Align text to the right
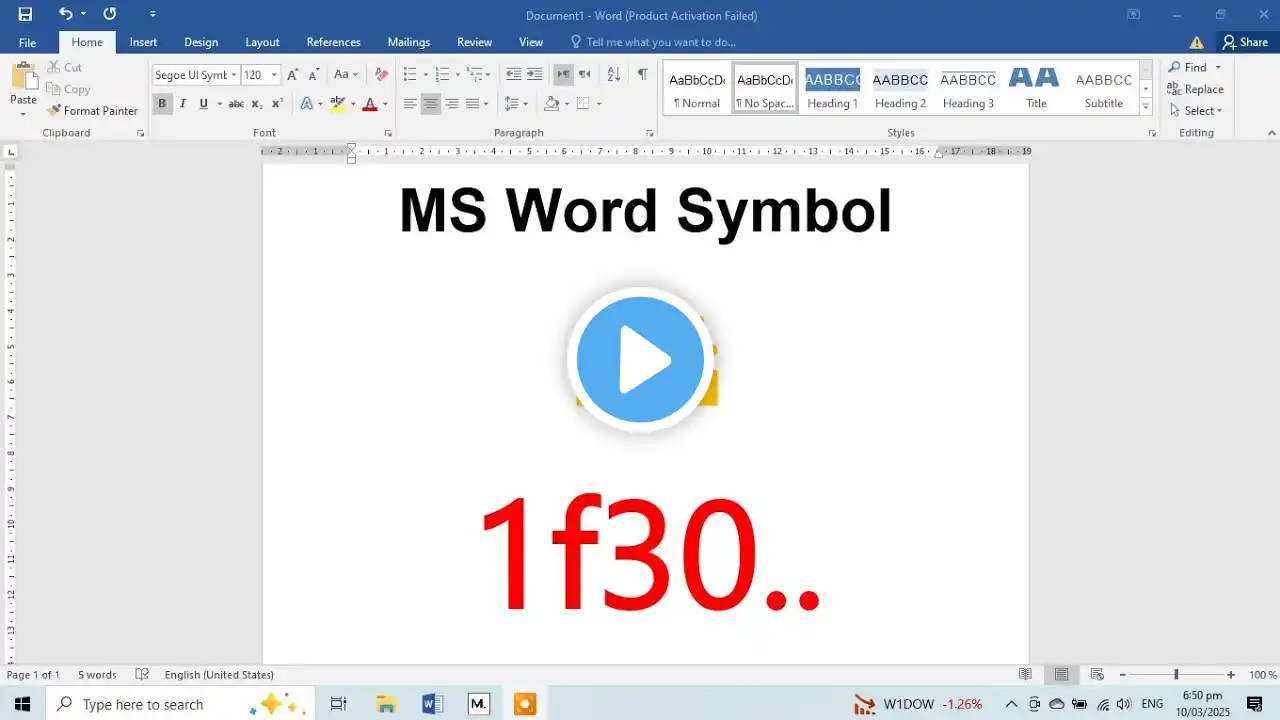The image size is (1280, 720). coord(452,104)
